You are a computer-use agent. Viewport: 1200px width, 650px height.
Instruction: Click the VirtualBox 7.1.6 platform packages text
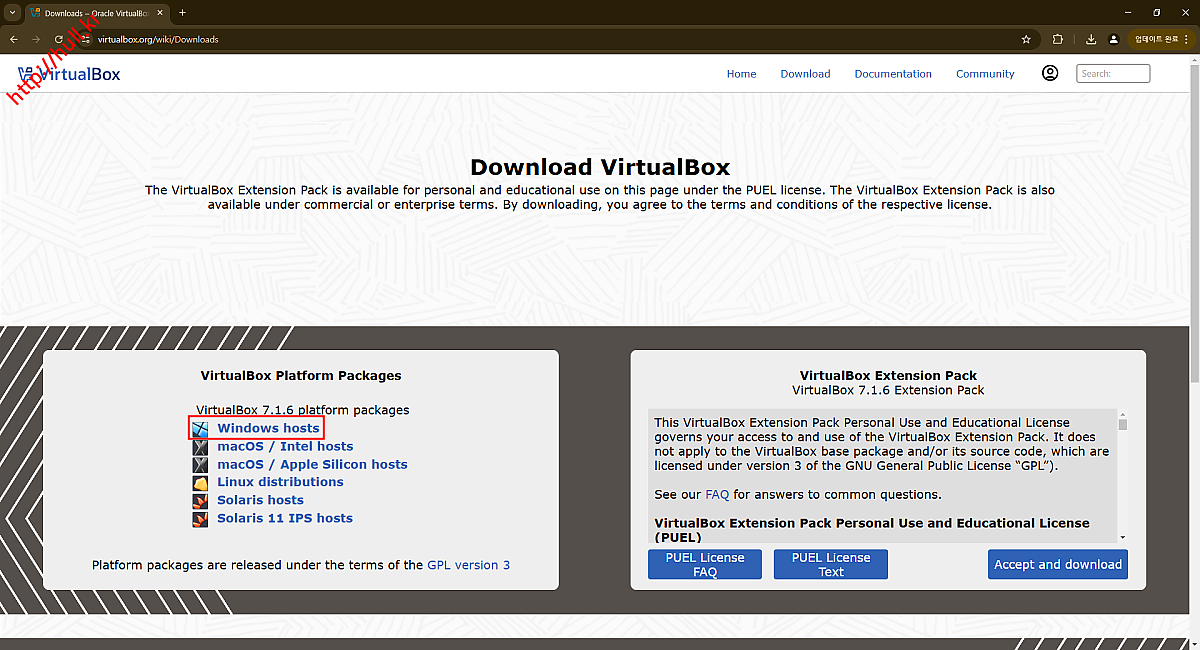303,410
